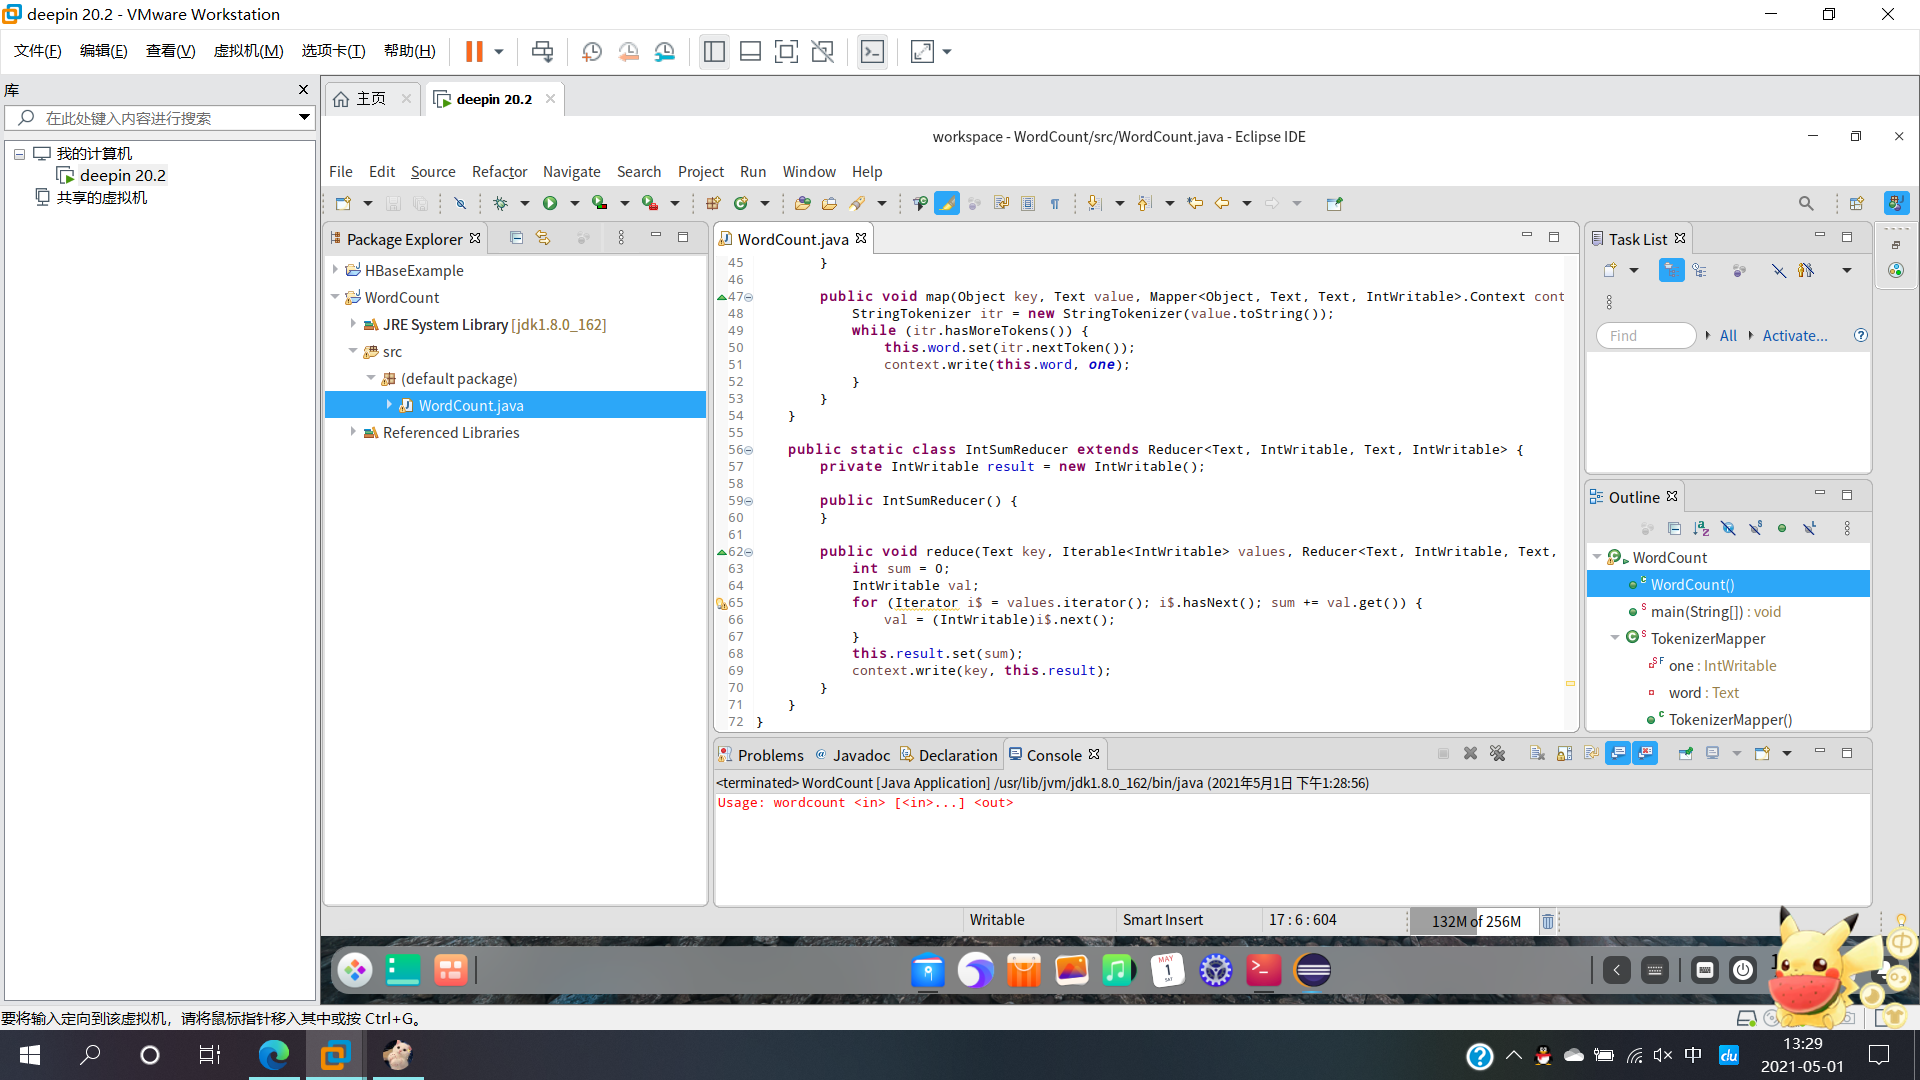Toggle Link with Editor in Package Explorer
The width and height of the screenshot is (1920, 1080).
(x=543, y=238)
